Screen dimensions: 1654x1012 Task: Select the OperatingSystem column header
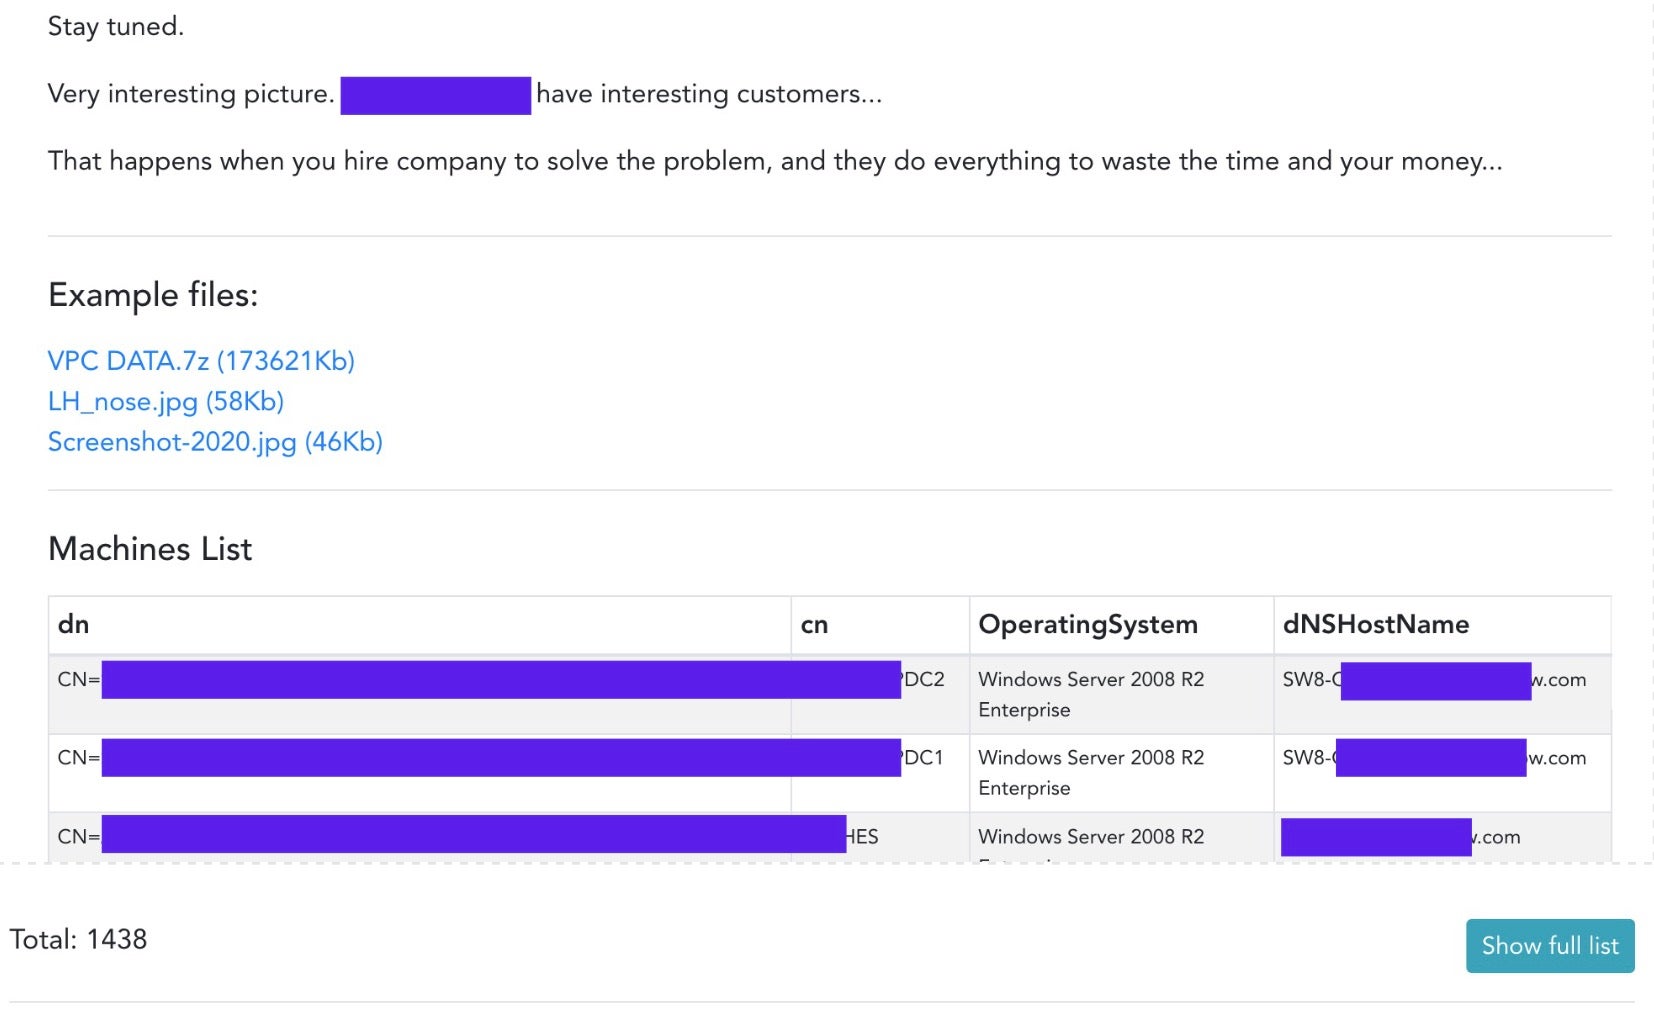(x=1088, y=625)
